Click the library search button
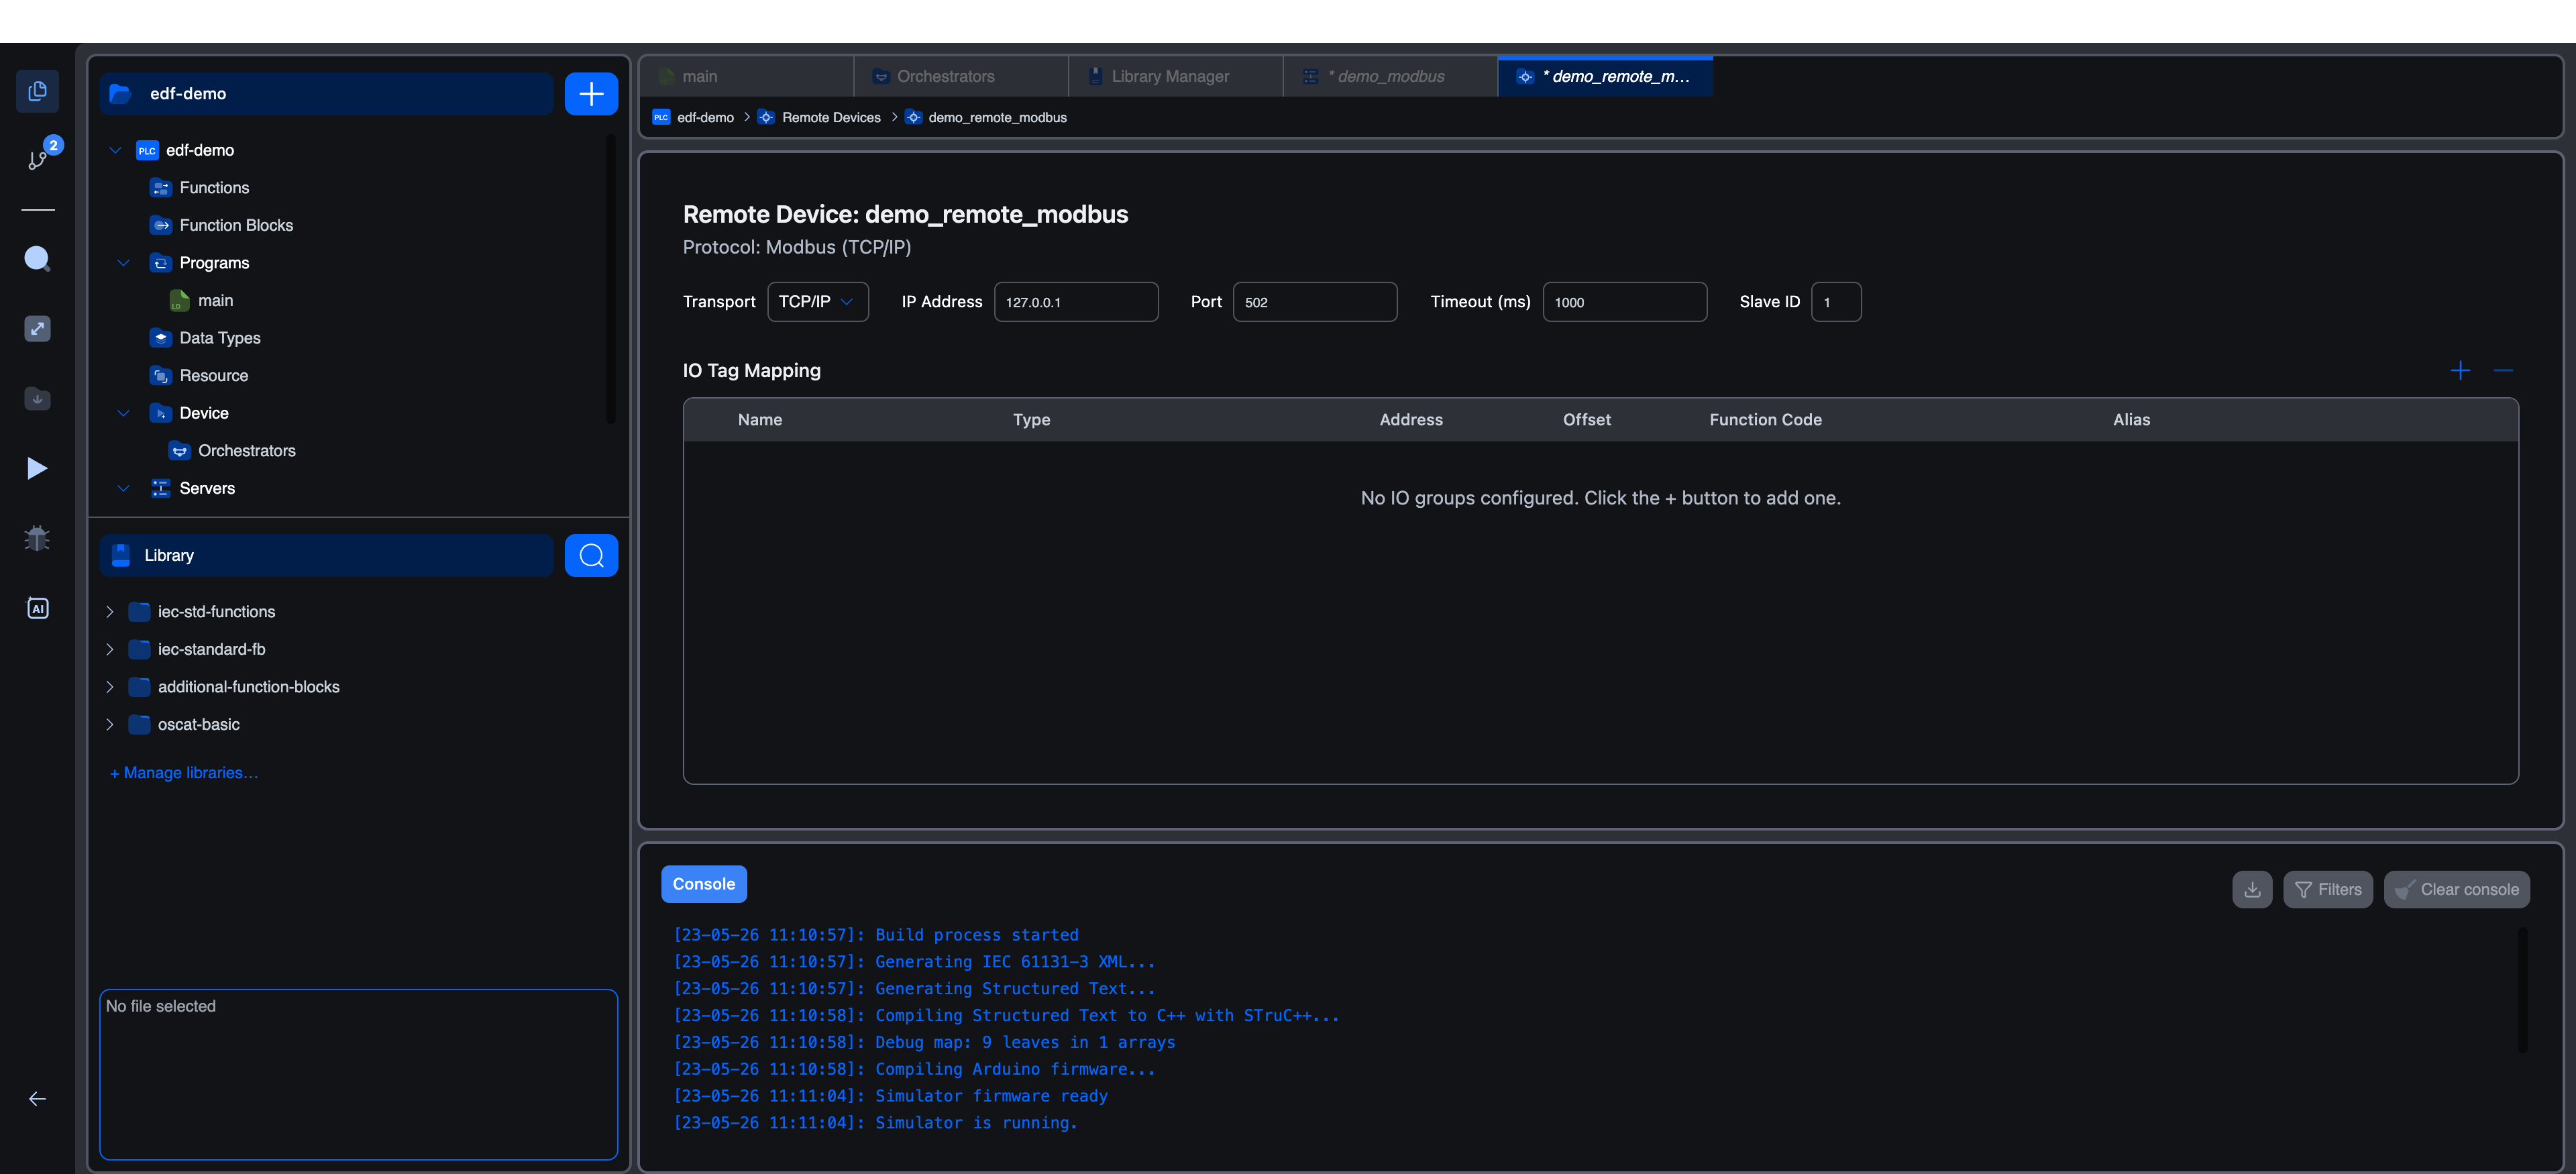This screenshot has height=1174, width=2576. [591, 555]
